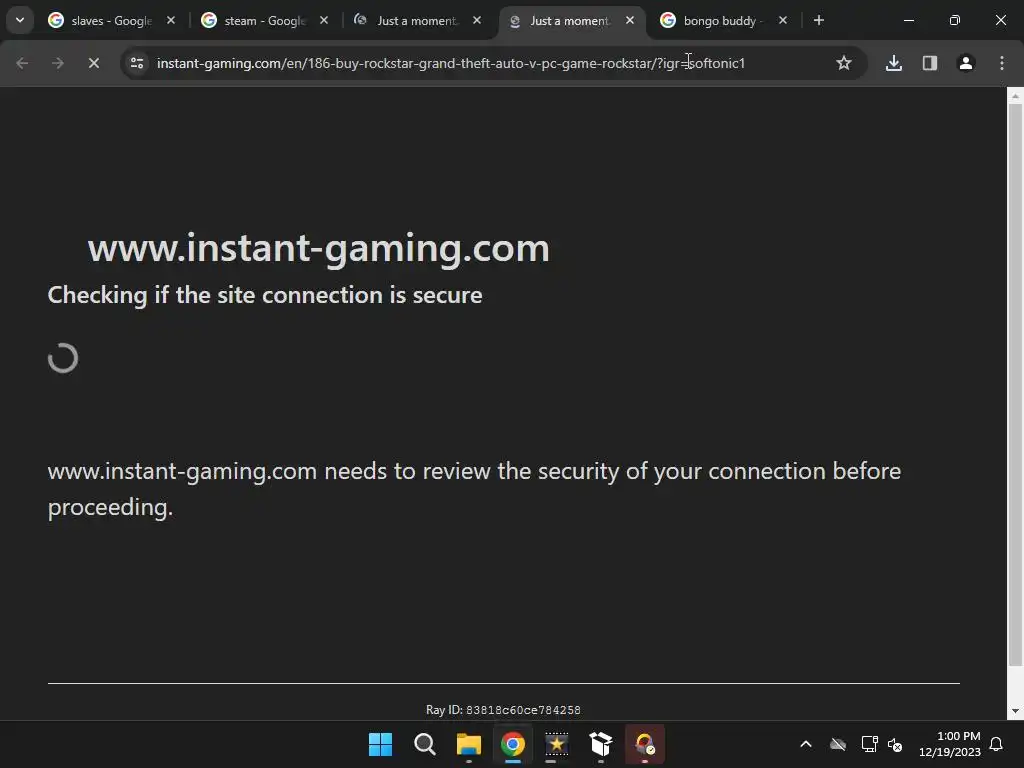This screenshot has height=768, width=1024.
Task: Open the notifications bell icon
Action: [996, 744]
